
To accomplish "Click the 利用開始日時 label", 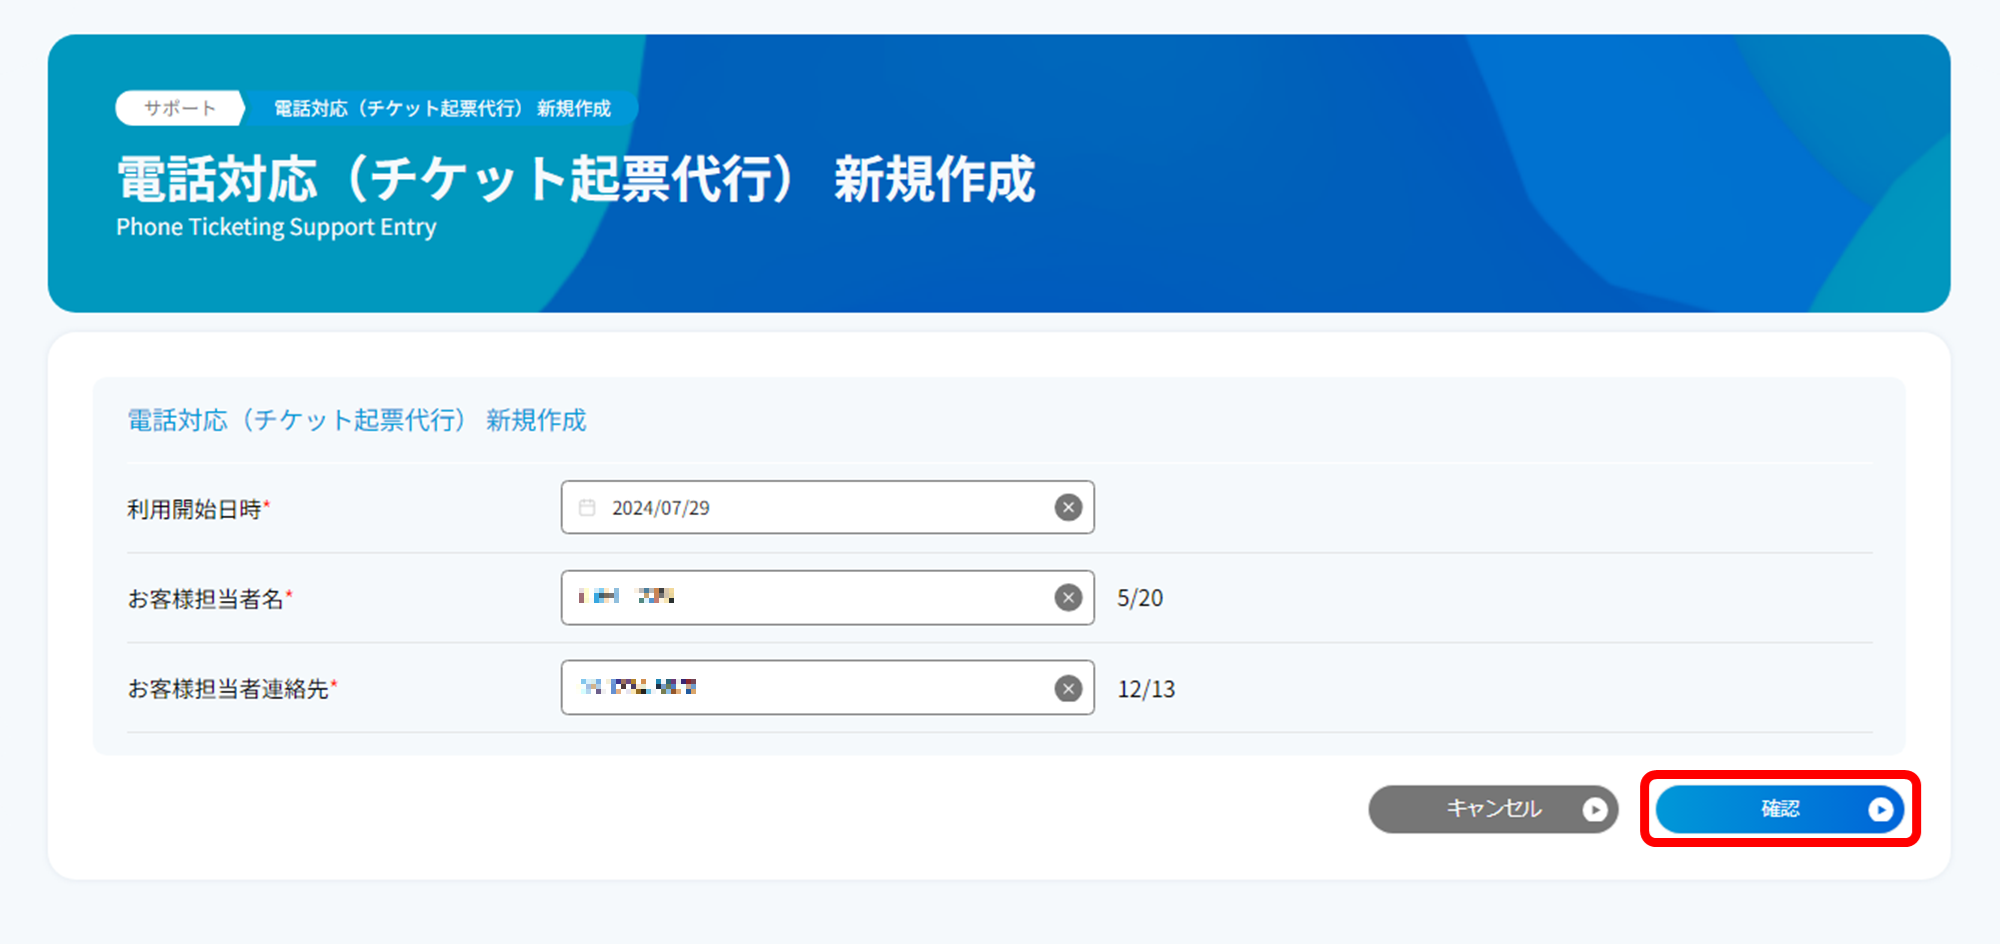I will point(198,509).
